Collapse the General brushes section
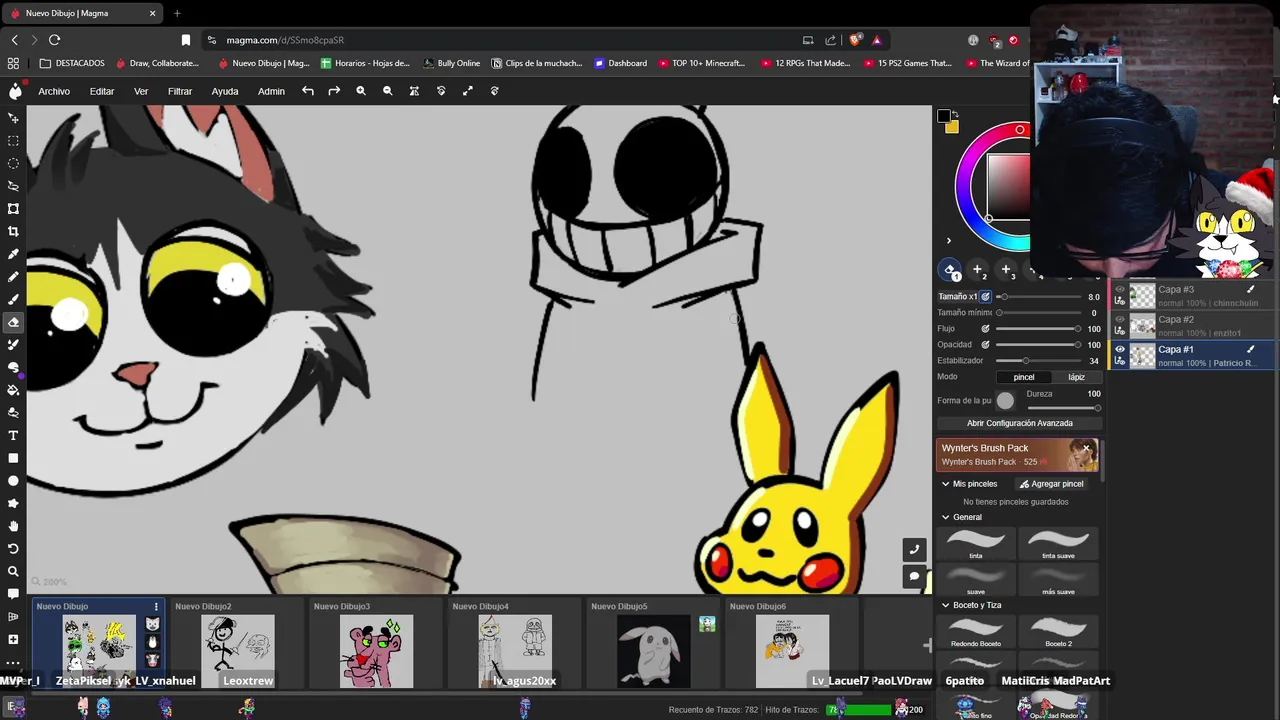This screenshot has height=720, width=1280. (946, 517)
